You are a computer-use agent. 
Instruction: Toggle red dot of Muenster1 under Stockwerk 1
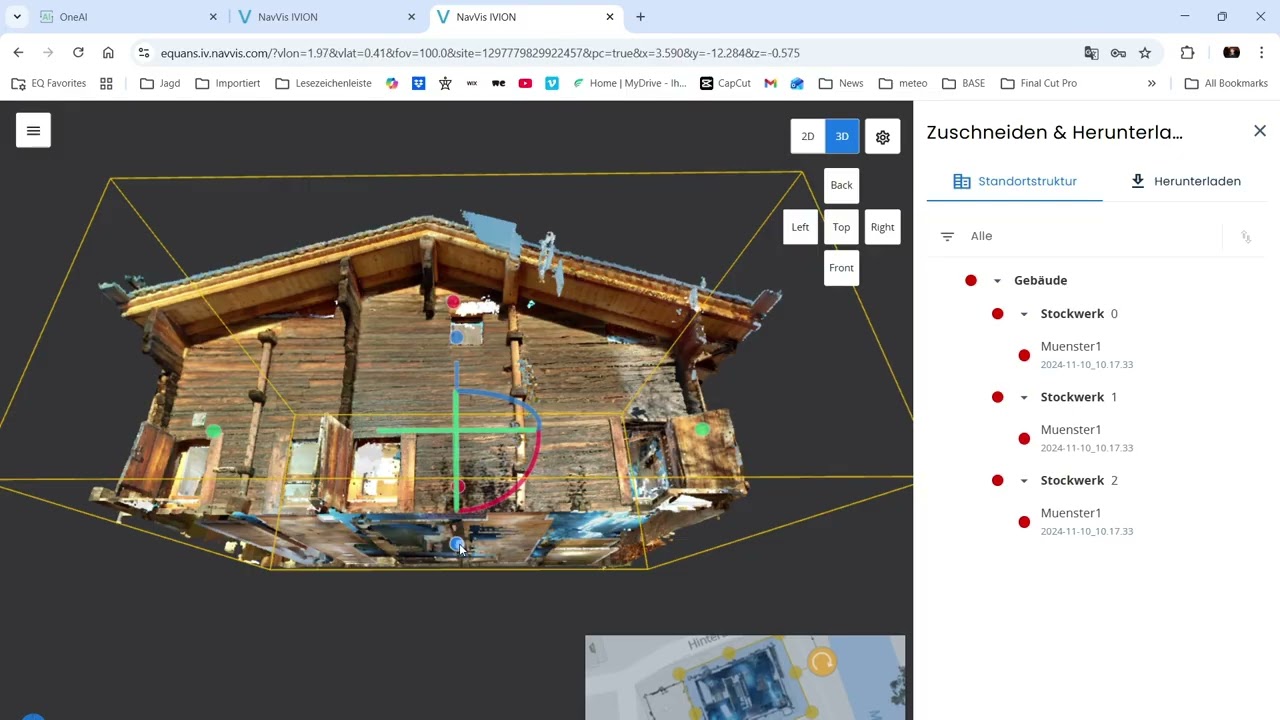[x=1024, y=438]
